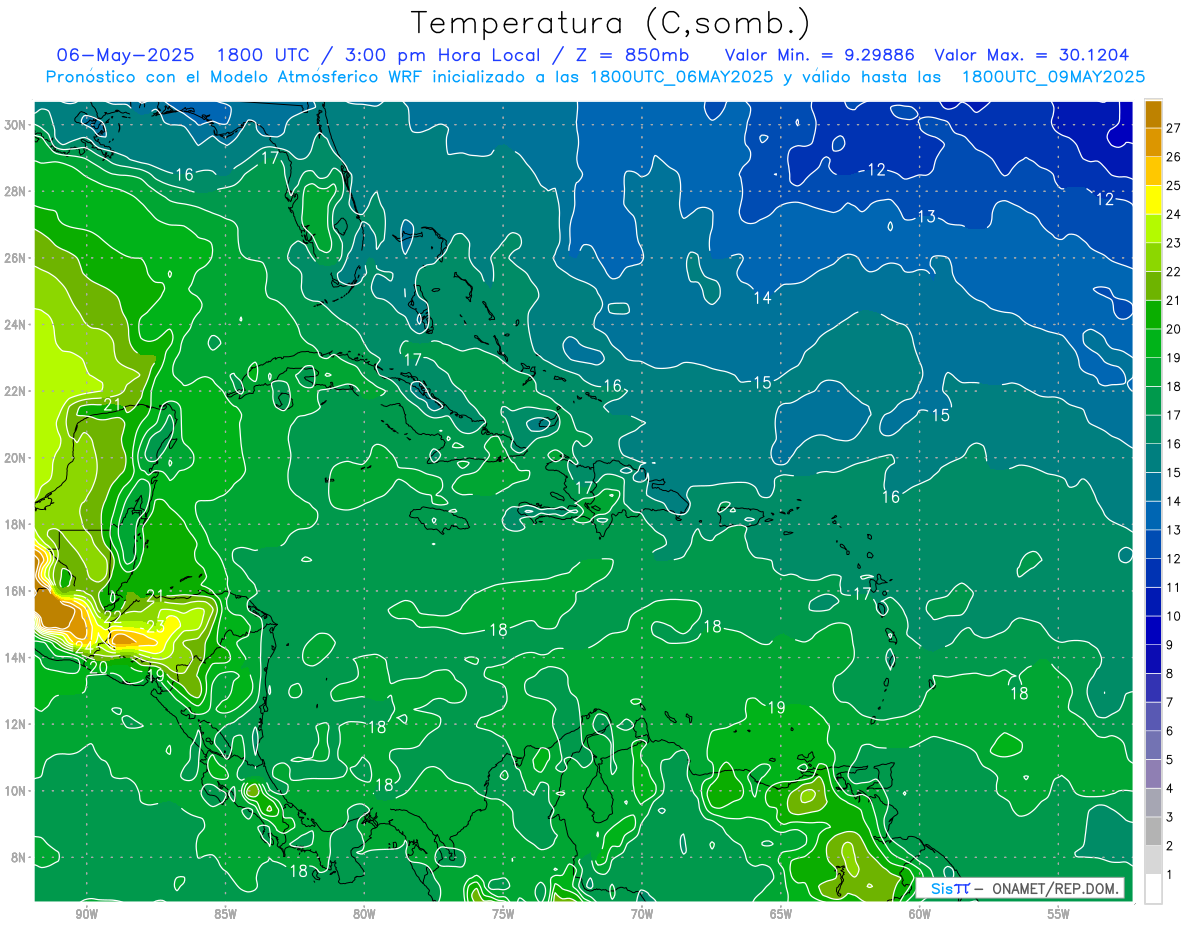Click the latitude axis label 22N
The image size is (1200, 927).
[16, 391]
